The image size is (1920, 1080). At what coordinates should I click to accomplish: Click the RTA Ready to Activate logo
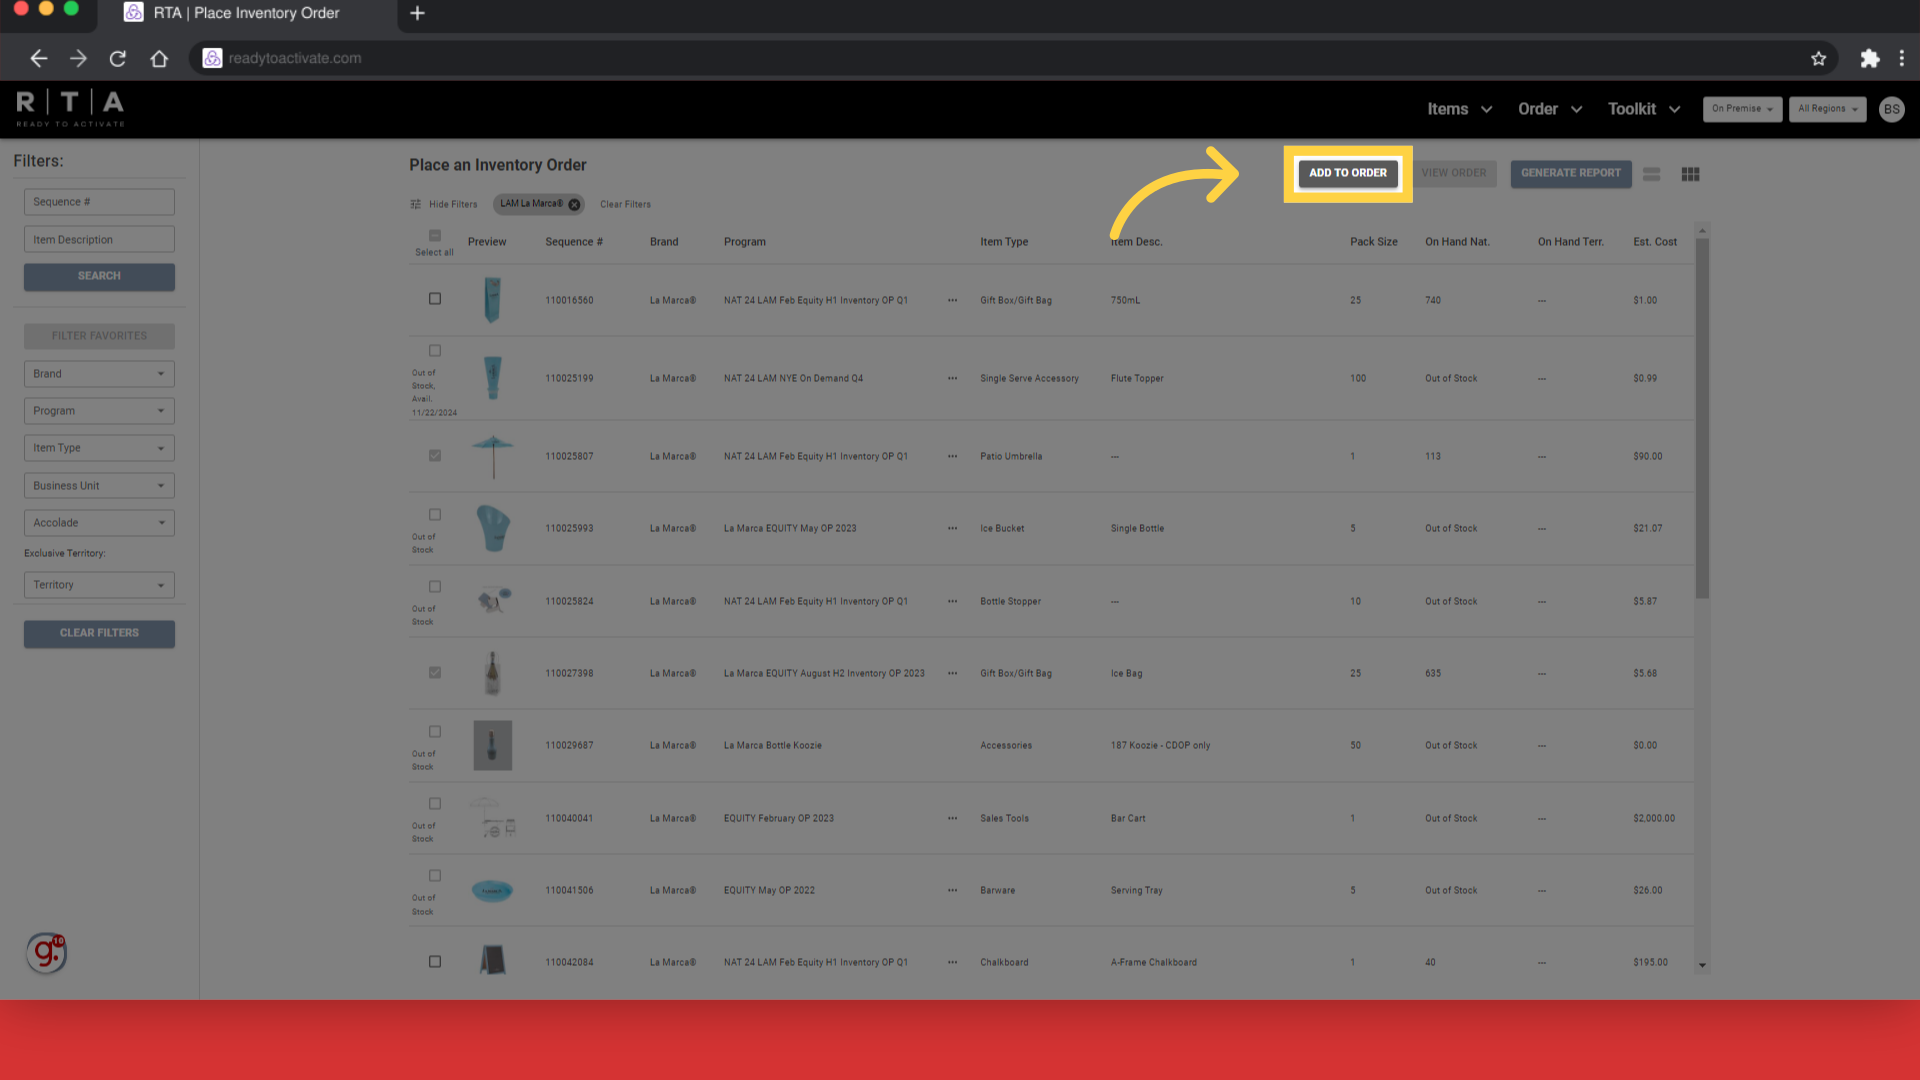[70, 108]
